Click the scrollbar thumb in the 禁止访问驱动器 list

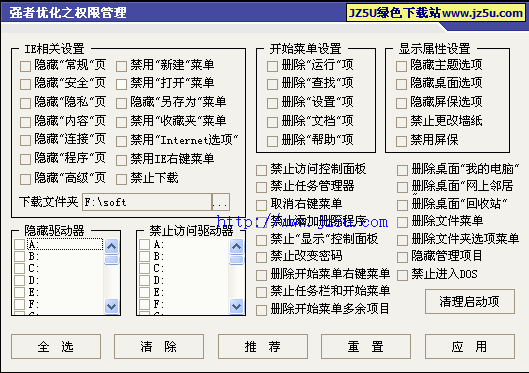coord(236,260)
